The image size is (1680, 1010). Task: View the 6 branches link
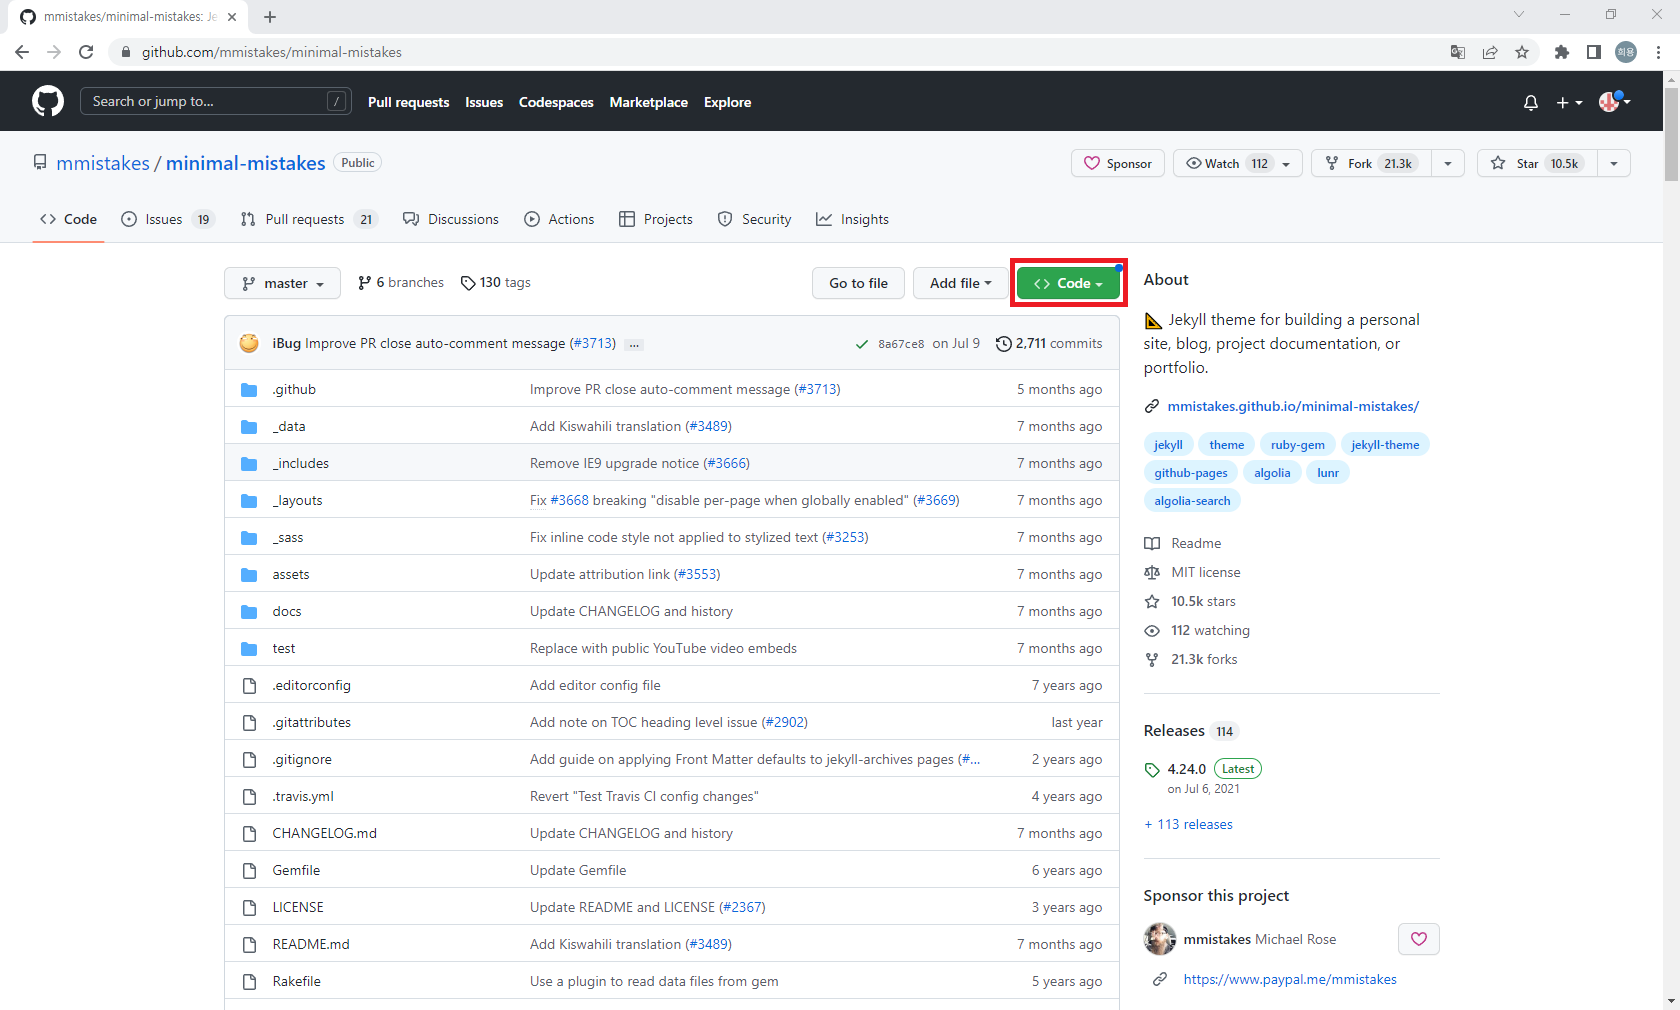(x=401, y=283)
